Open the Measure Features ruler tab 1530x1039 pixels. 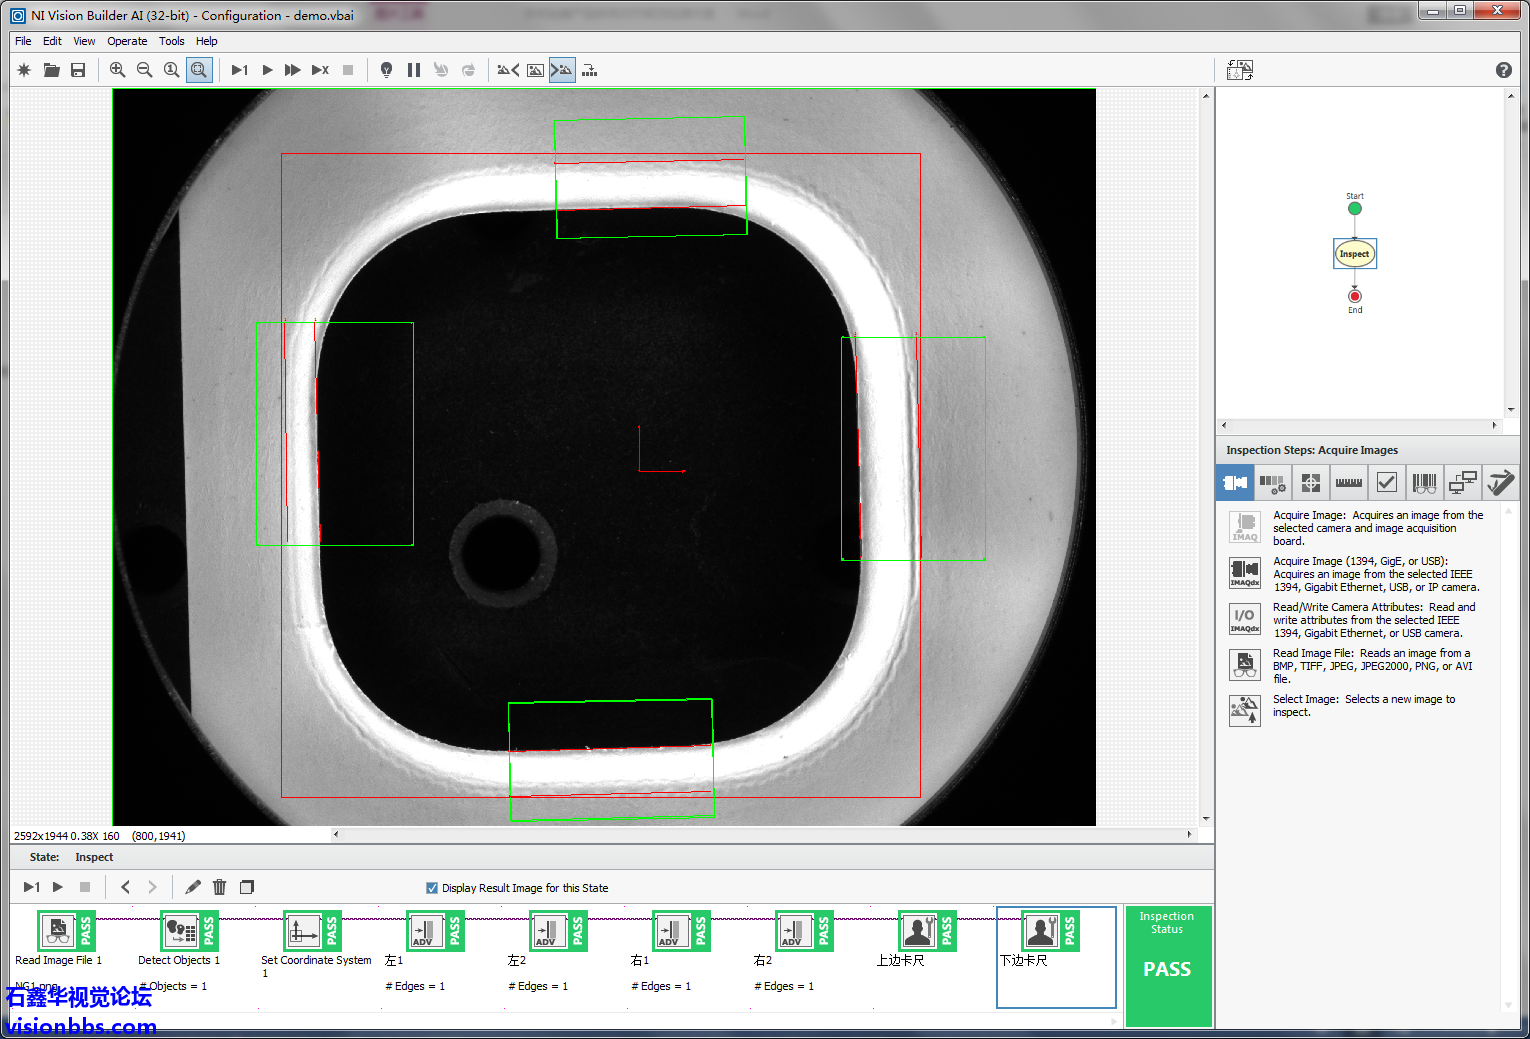click(x=1348, y=483)
